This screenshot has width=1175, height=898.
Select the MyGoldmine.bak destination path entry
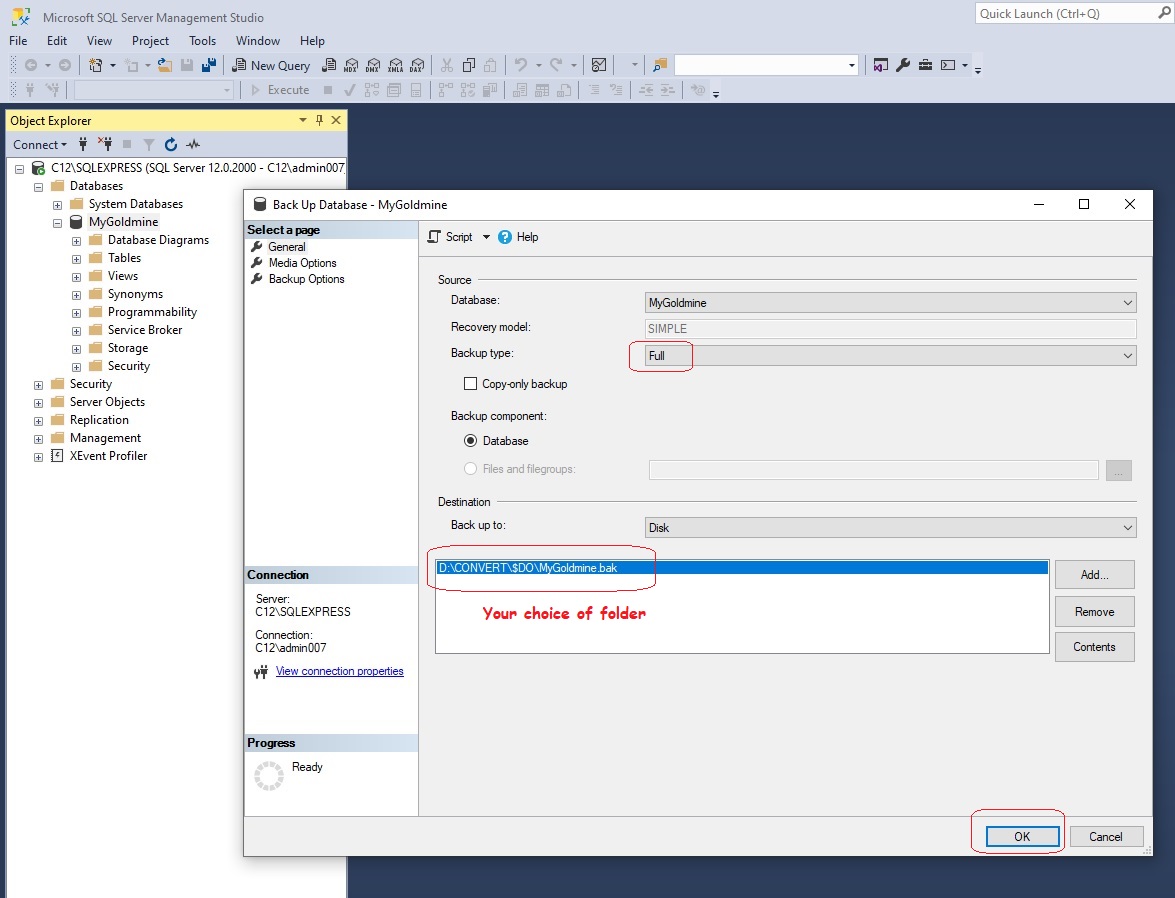point(742,567)
